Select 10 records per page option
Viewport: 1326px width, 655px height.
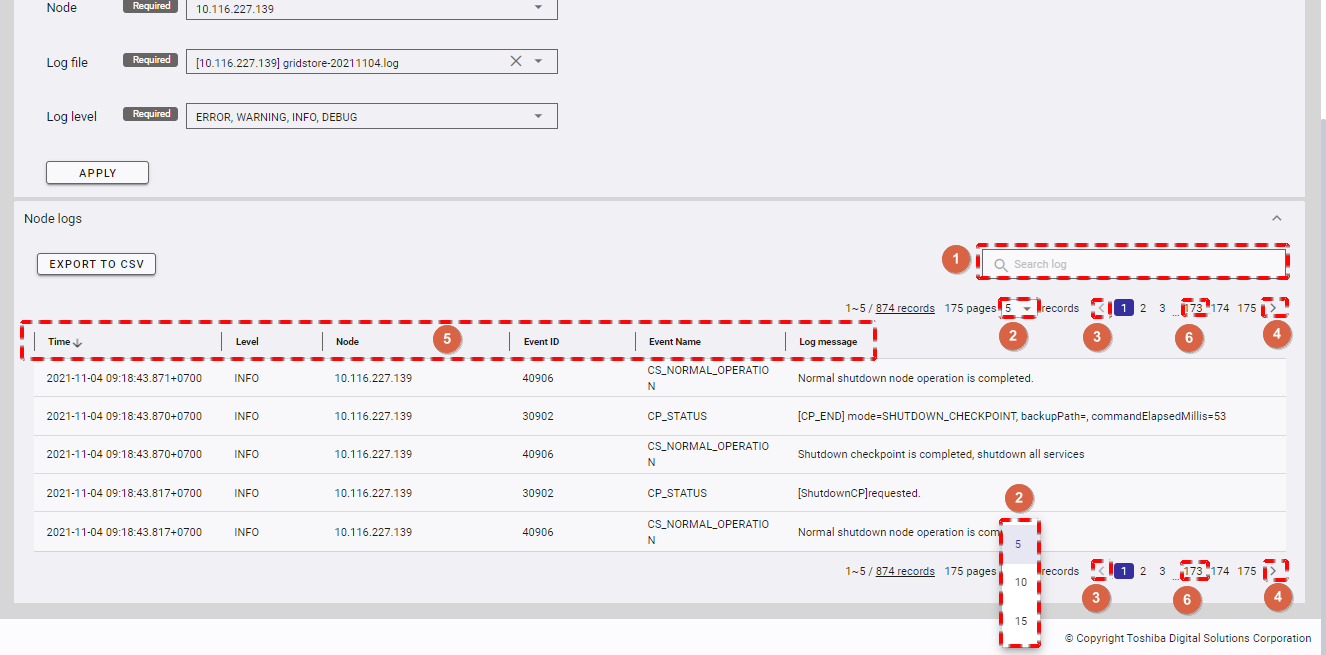tap(1020, 582)
